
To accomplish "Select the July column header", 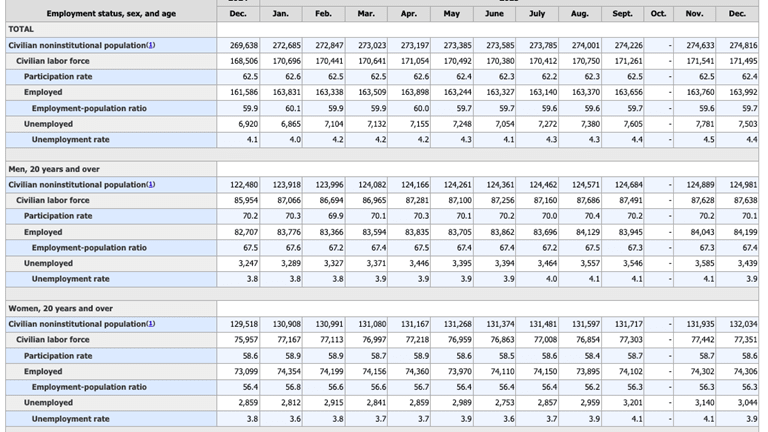I will click(537, 14).
